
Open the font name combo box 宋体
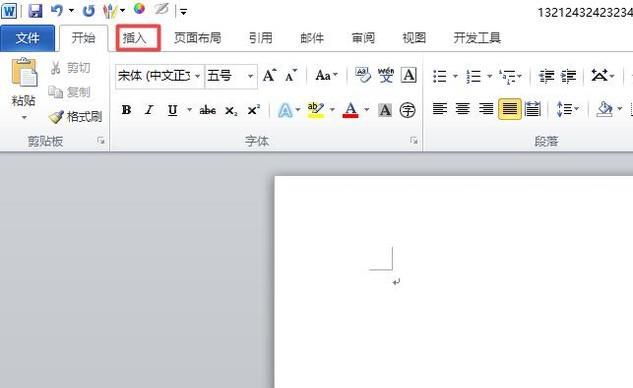[159, 76]
